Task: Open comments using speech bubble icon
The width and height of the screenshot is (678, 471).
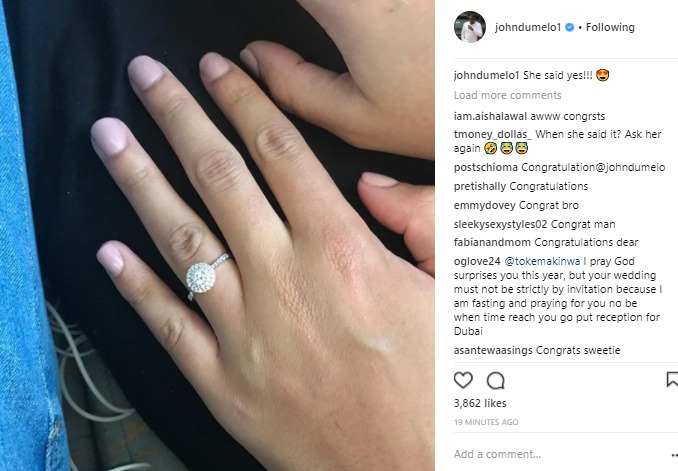Action: tap(496, 381)
